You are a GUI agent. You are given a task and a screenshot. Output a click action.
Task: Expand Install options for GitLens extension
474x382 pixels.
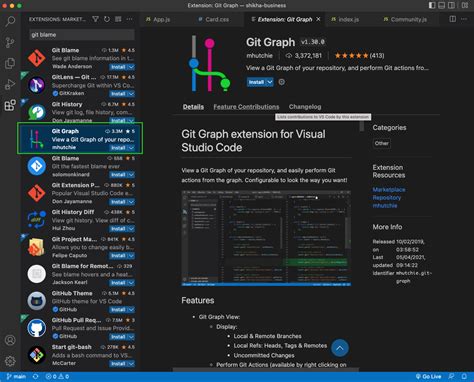131,94
